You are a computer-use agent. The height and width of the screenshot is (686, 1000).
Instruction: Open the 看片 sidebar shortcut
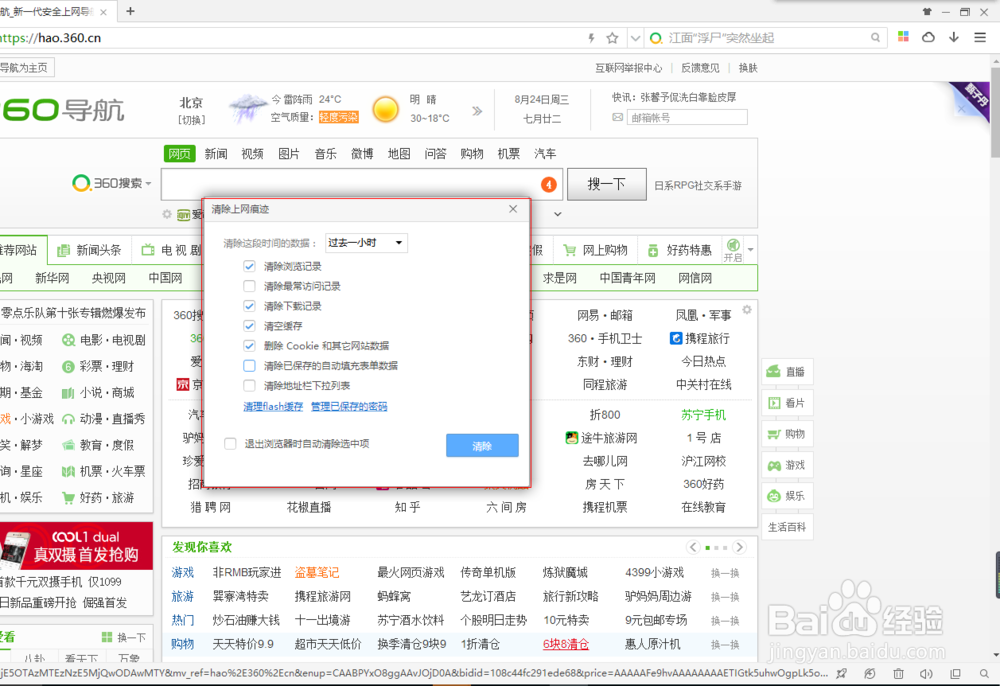coord(787,403)
